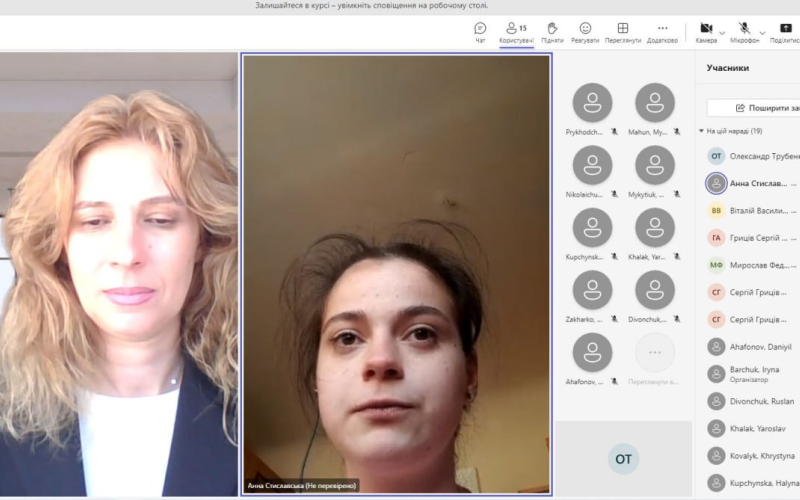
Task: Open microphone options dropdown arrow
Action: point(762,33)
